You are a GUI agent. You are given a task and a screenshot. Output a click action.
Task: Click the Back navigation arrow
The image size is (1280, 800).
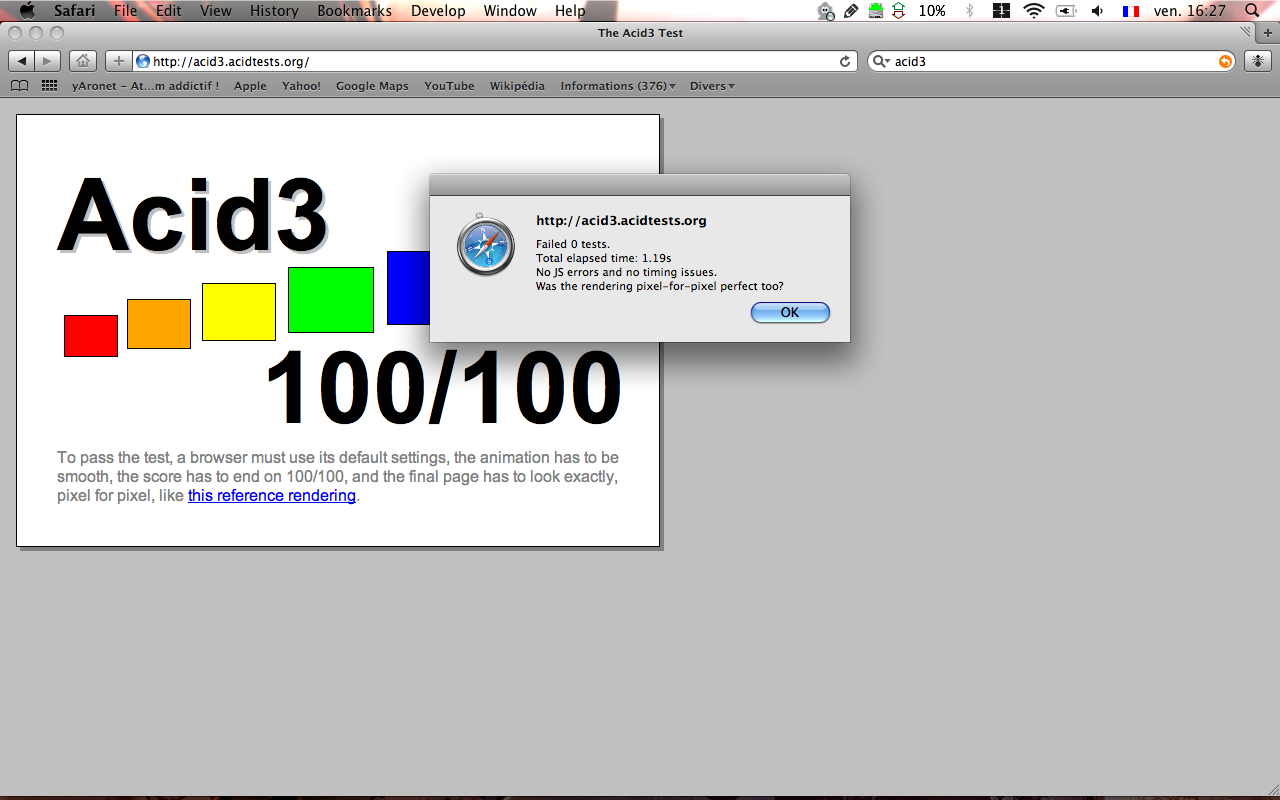click(x=22, y=61)
